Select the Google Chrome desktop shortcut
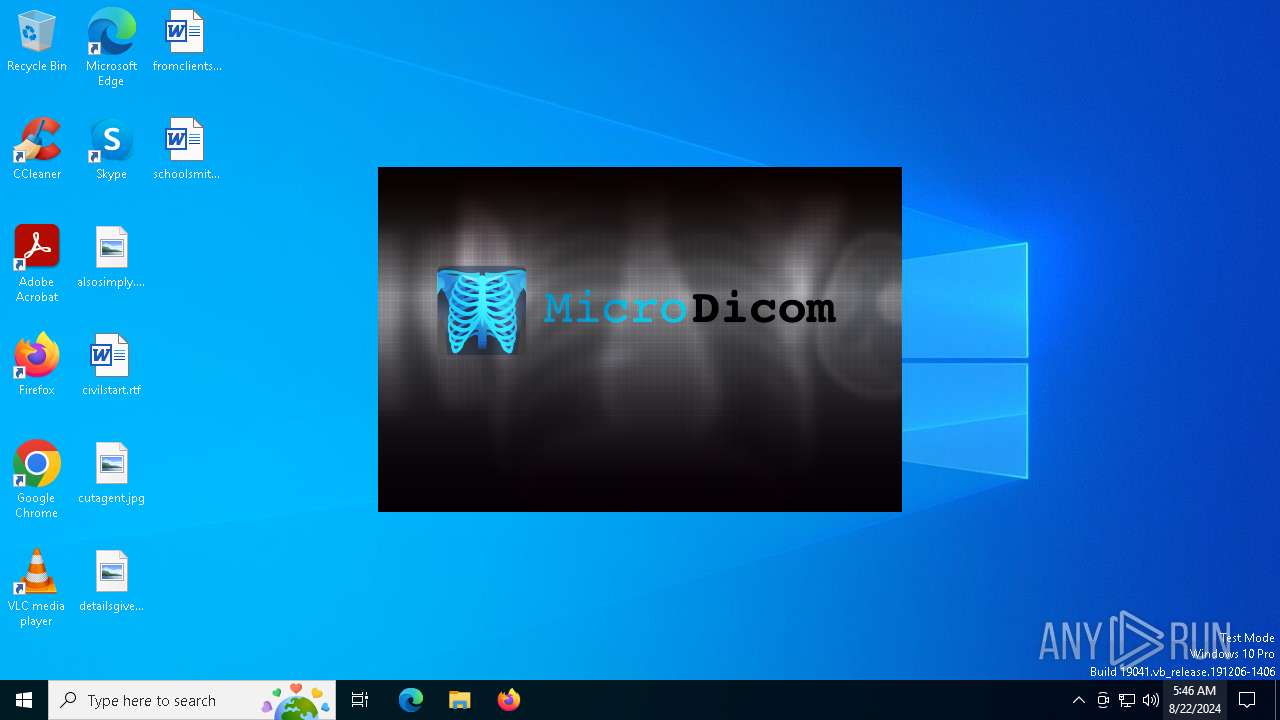Image resolution: width=1280 pixels, height=720 pixels. click(37, 480)
